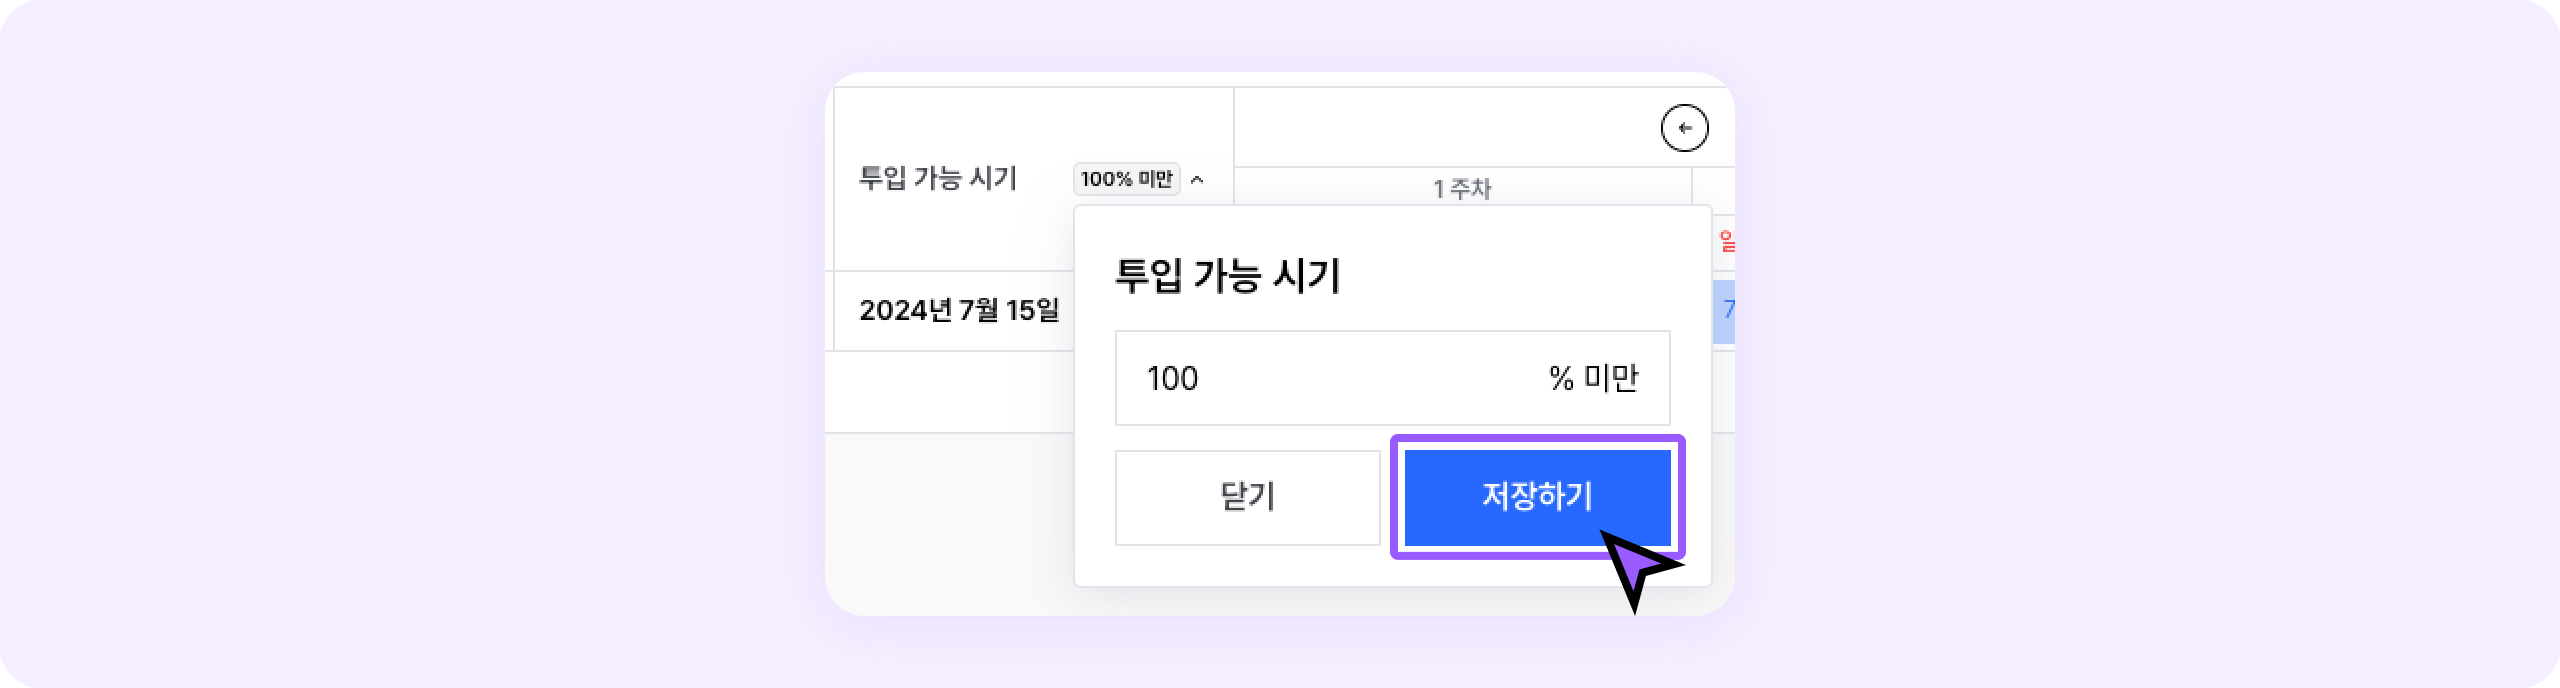Click the circled left arrow icon
The width and height of the screenshot is (2560, 688).
(1684, 128)
